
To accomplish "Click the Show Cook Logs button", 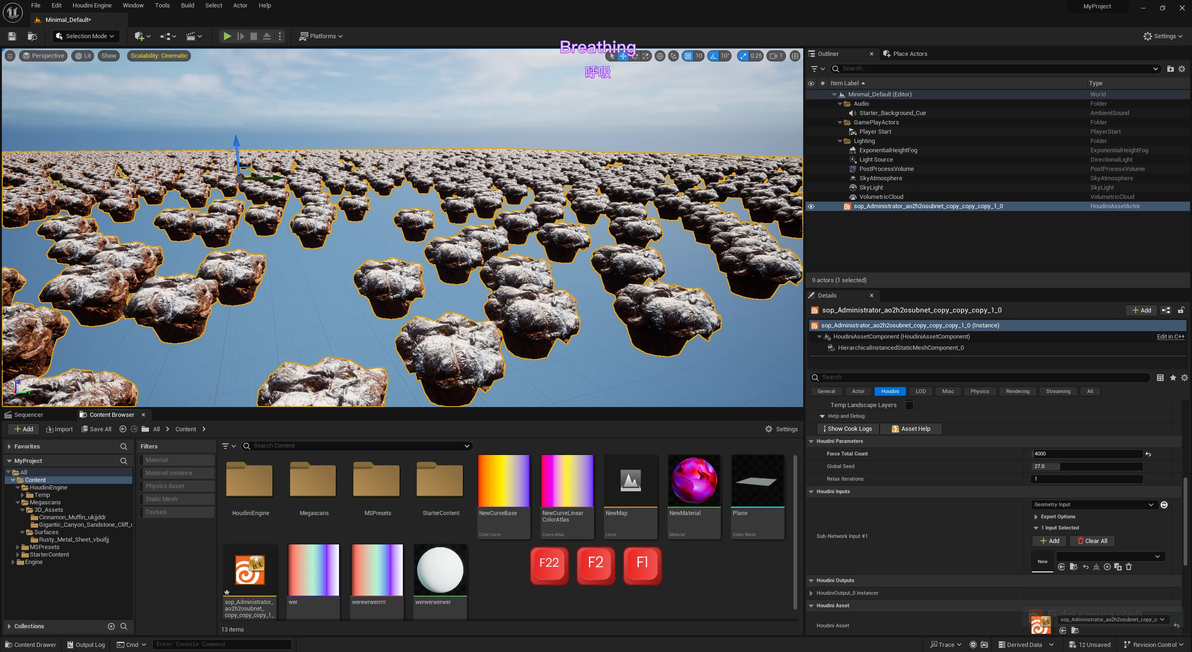I will [846, 429].
